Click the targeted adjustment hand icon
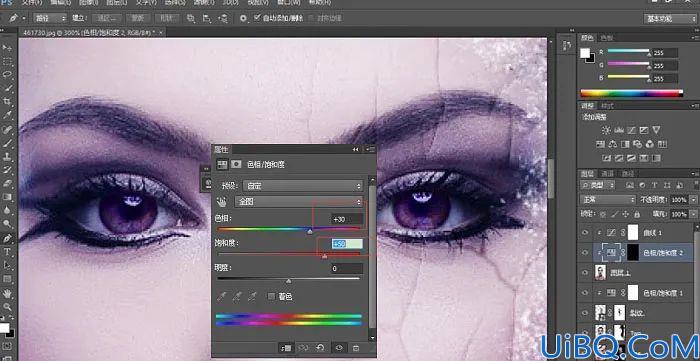 [x=221, y=202]
